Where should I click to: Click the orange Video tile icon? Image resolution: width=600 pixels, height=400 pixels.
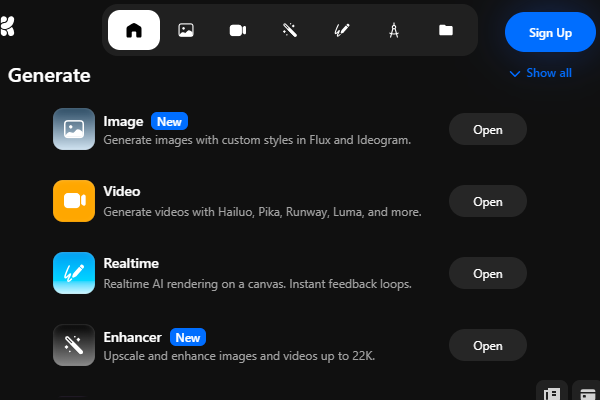pos(74,201)
